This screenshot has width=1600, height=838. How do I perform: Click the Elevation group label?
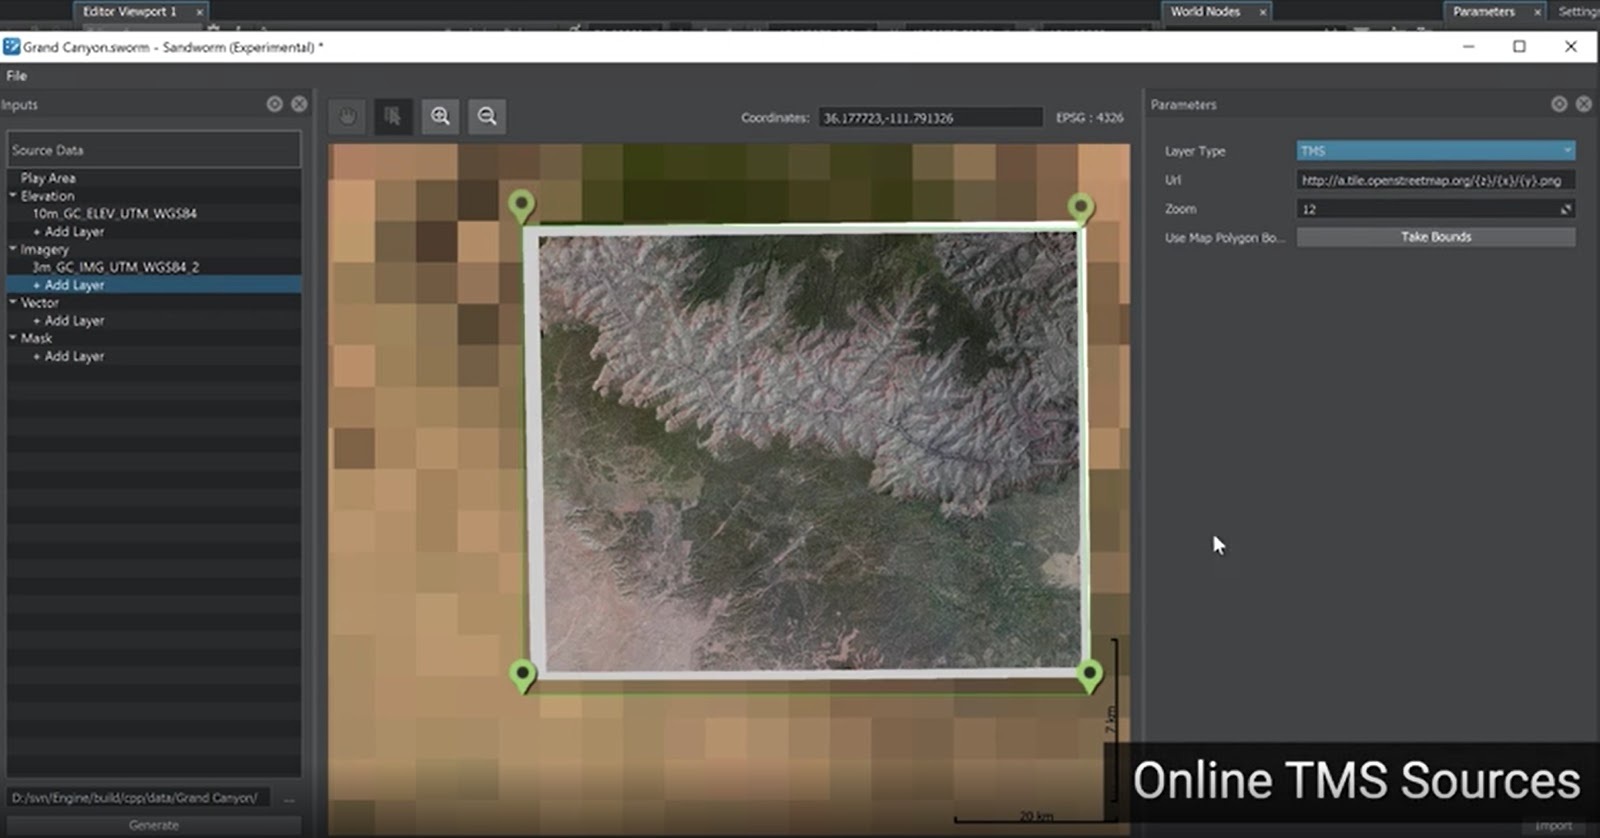point(47,196)
